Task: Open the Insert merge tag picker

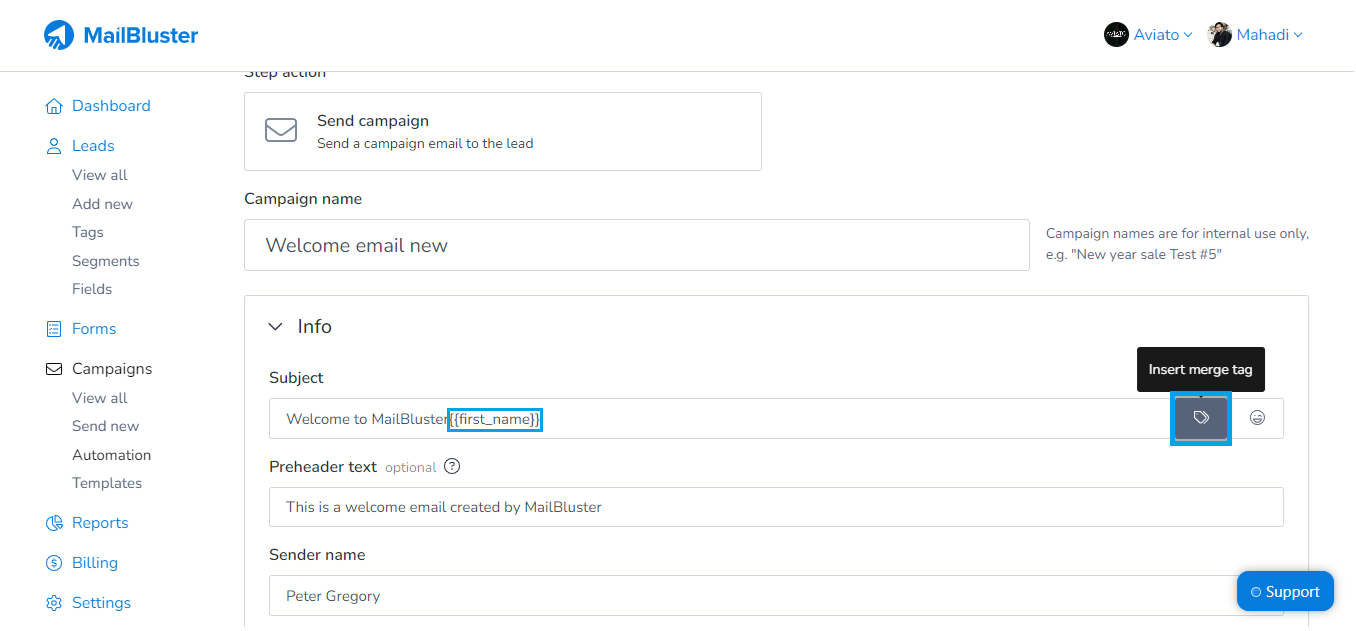Action: coord(1200,418)
